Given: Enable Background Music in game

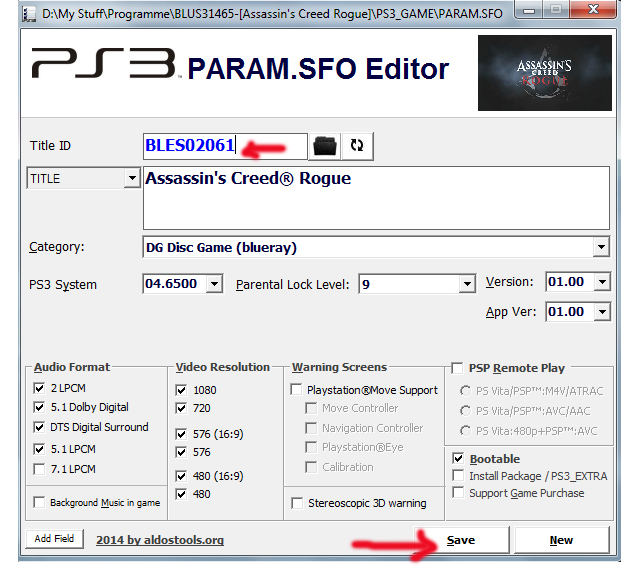Looking at the screenshot, I should click(x=40, y=503).
